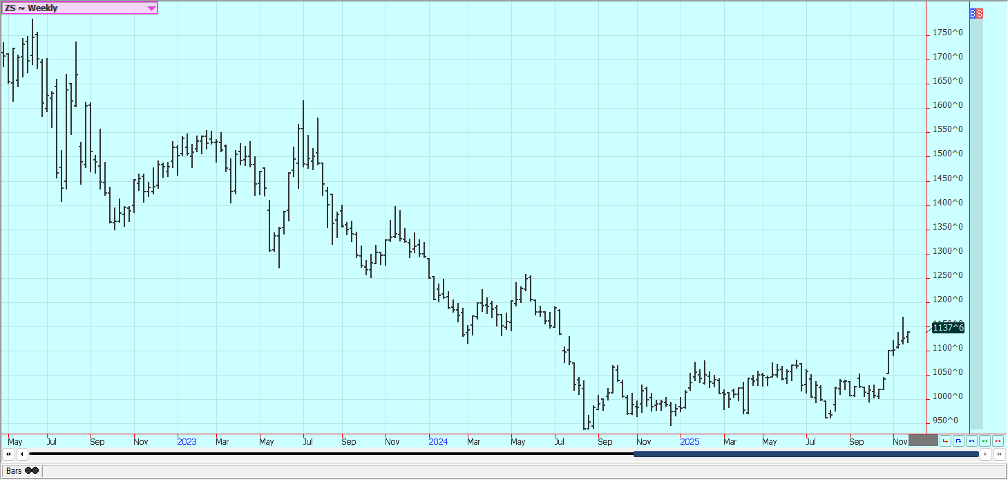Viewport: 1008px width, 480px height.
Task: Click the 1500^0 price axis label
Action: [948, 154]
